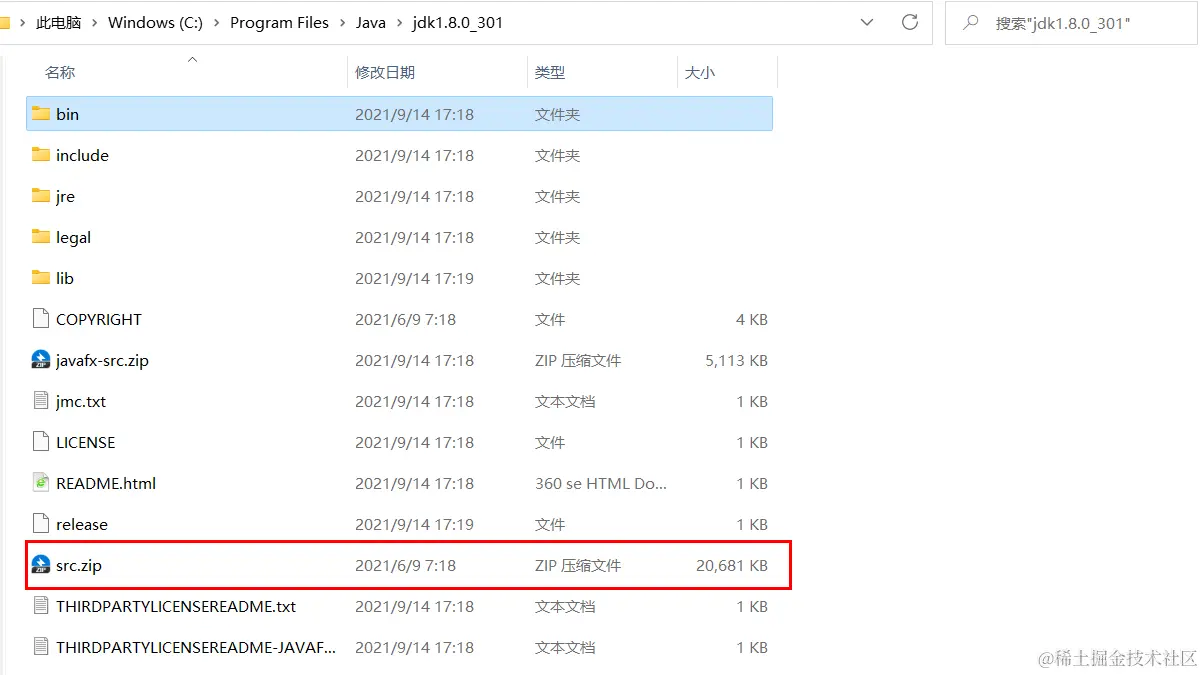Image resolution: width=1204 pixels, height=675 pixels.
Task: Click the 2021/6/9 7:18 date of src.zip
Action: tap(405, 565)
